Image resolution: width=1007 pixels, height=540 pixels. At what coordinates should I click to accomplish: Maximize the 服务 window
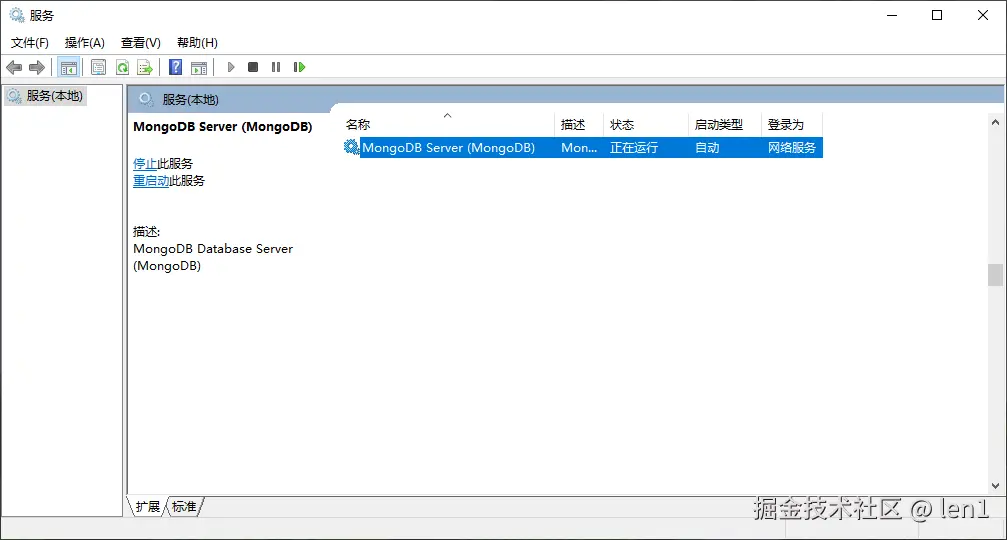937,15
